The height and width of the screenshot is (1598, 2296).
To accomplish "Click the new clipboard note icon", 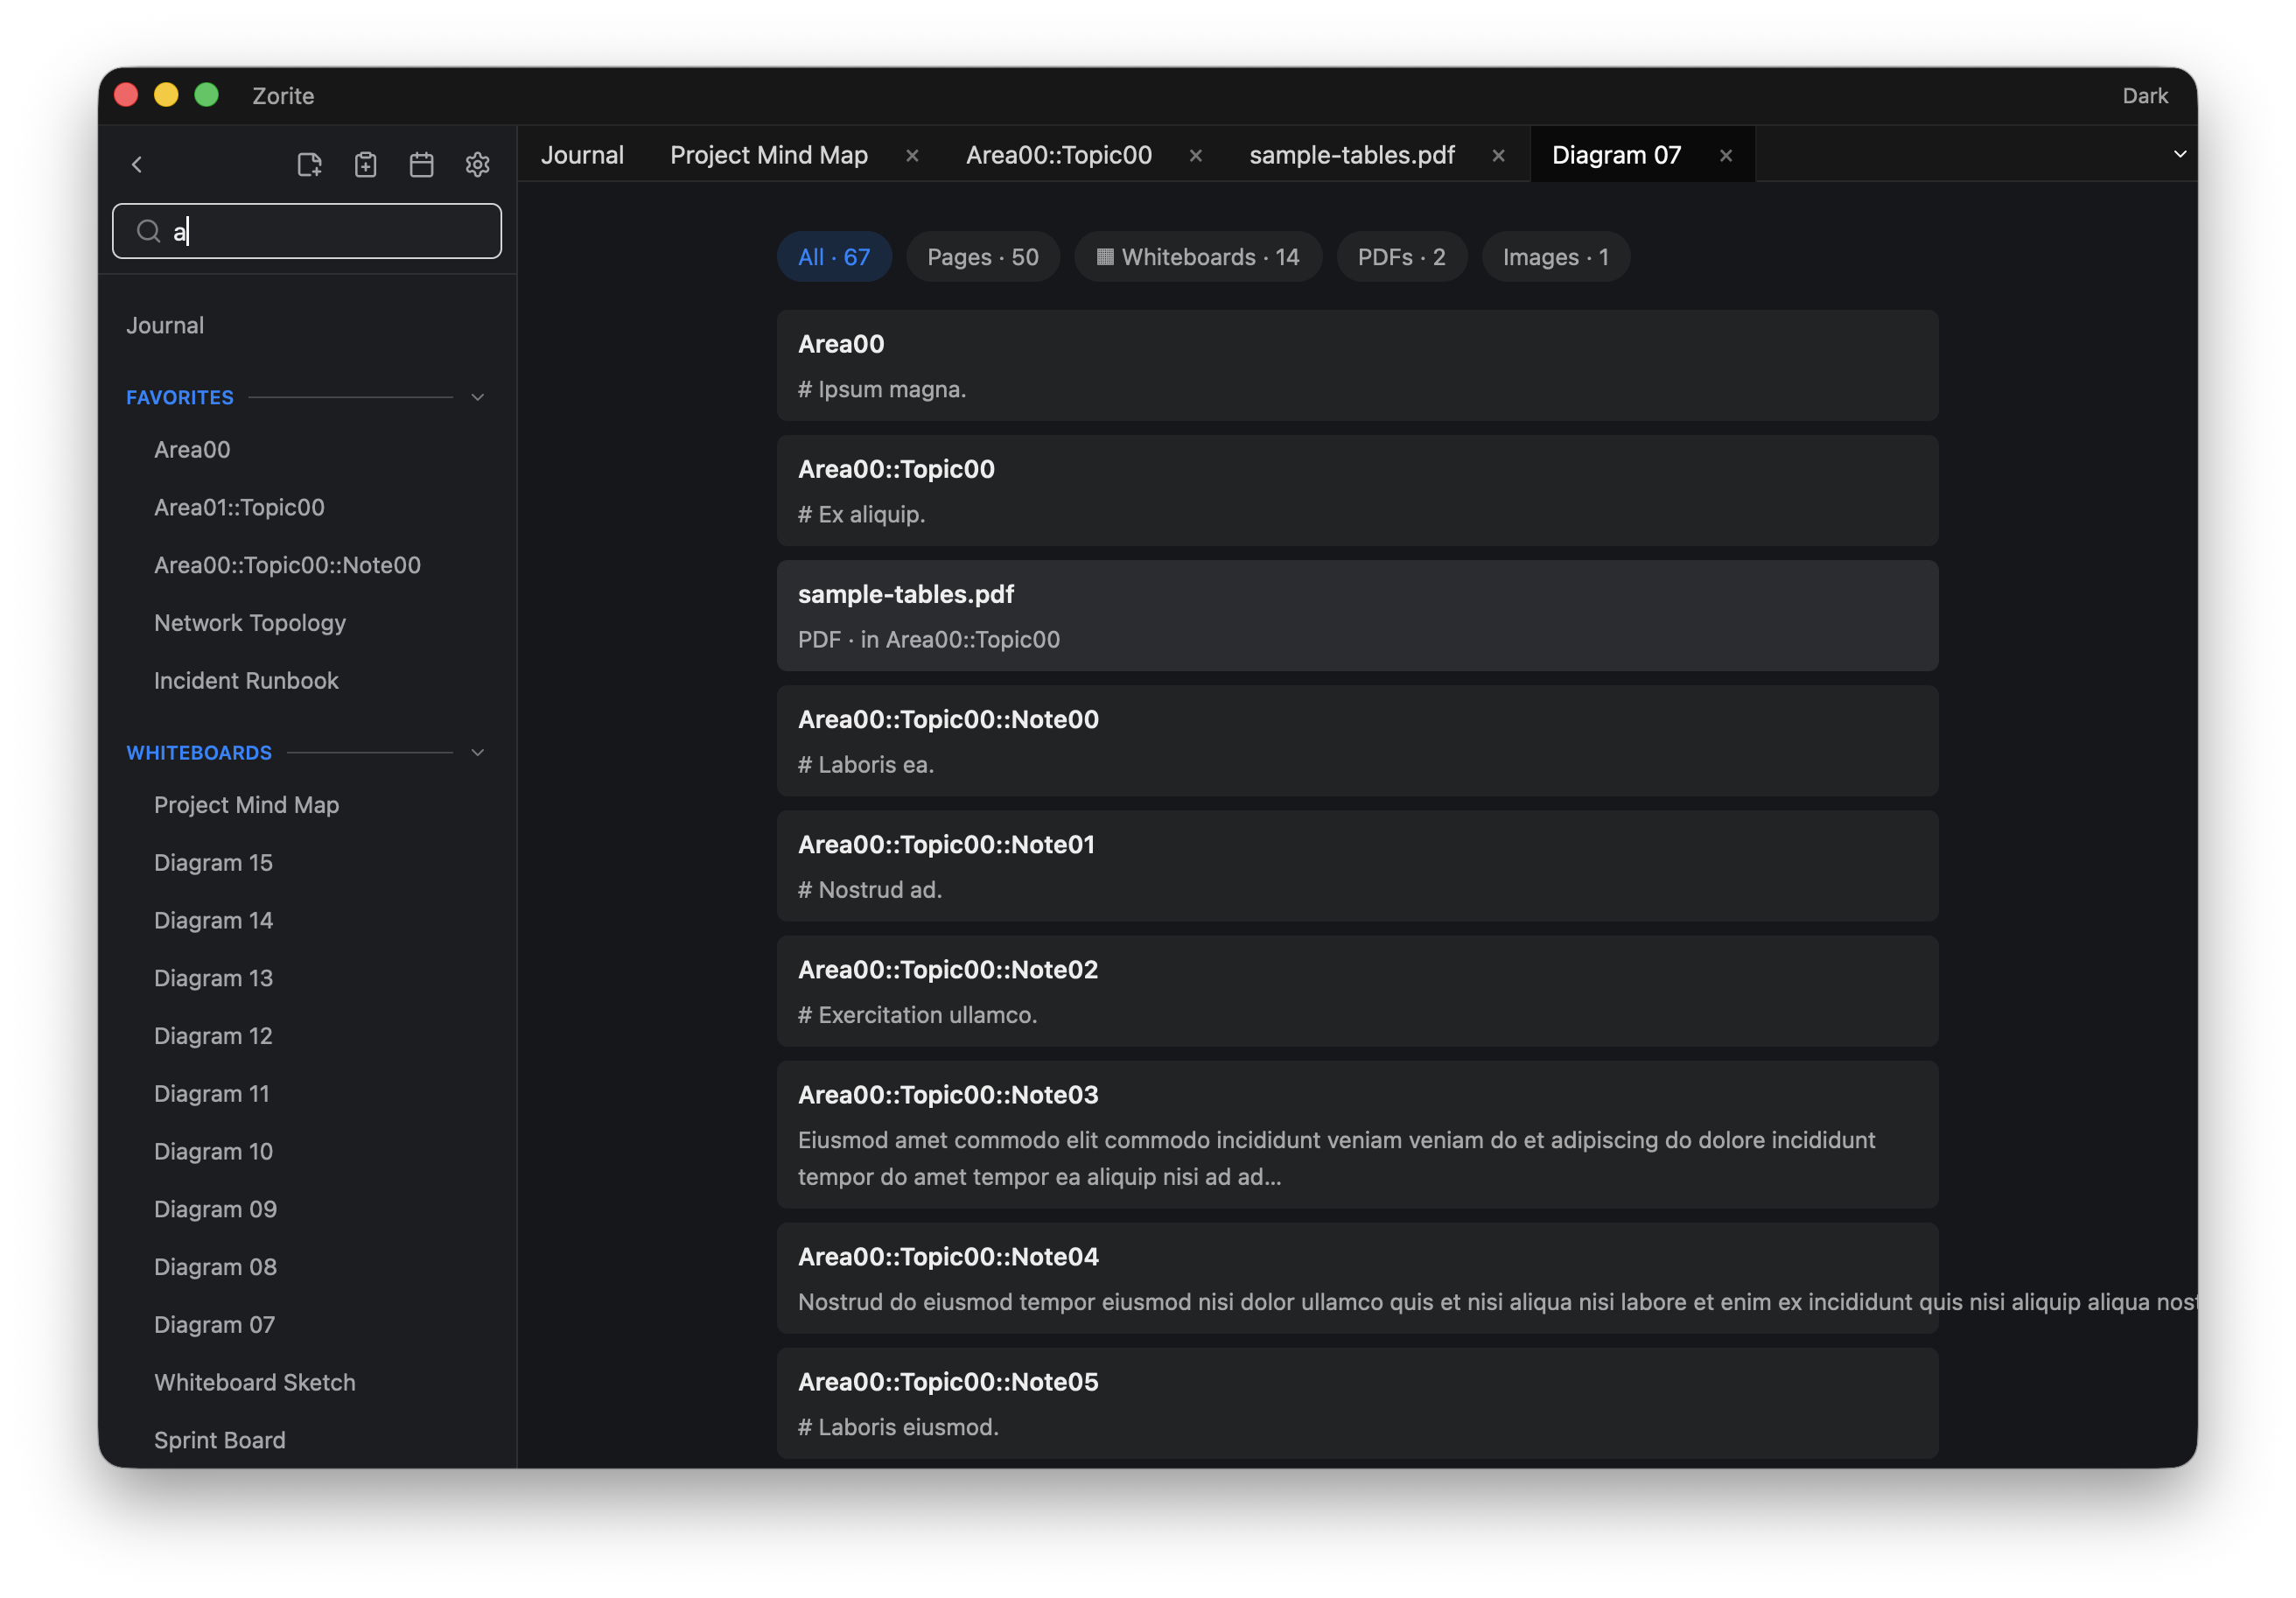I will 365,164.
